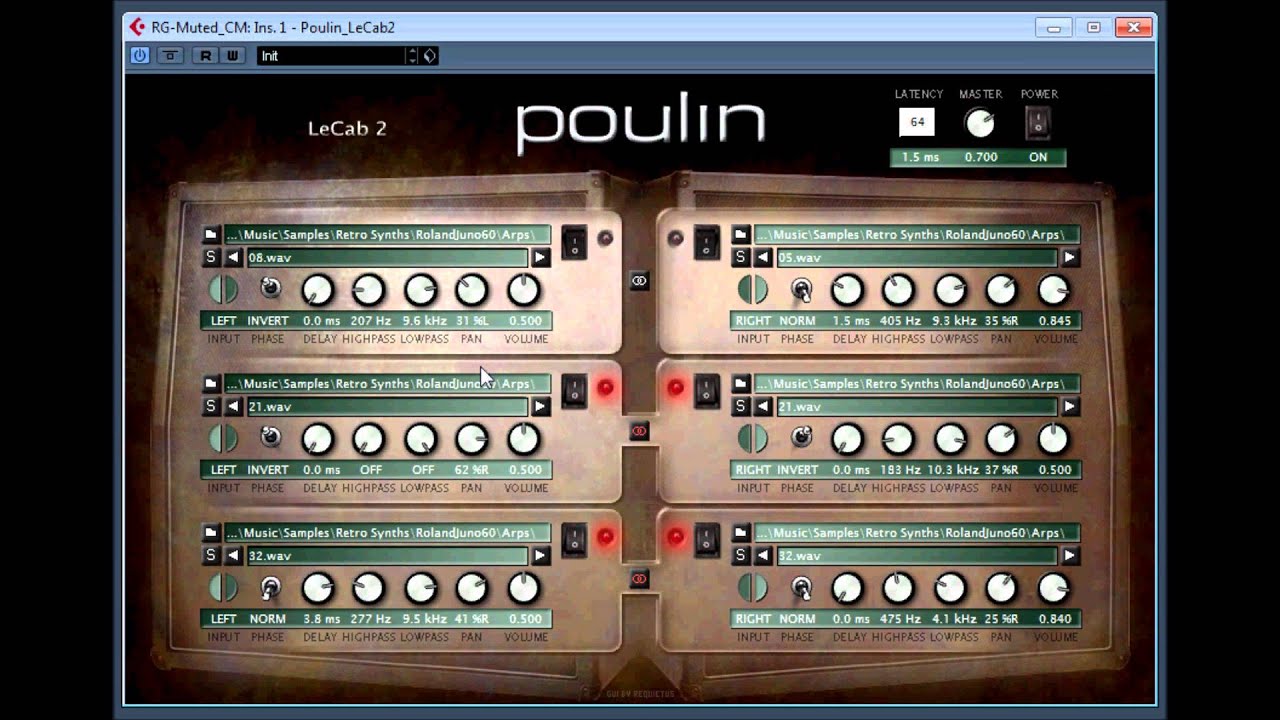1280x720 pixels.
Task: Solo RIGHT 32.wav slot with S button
Action: point(740,556)
